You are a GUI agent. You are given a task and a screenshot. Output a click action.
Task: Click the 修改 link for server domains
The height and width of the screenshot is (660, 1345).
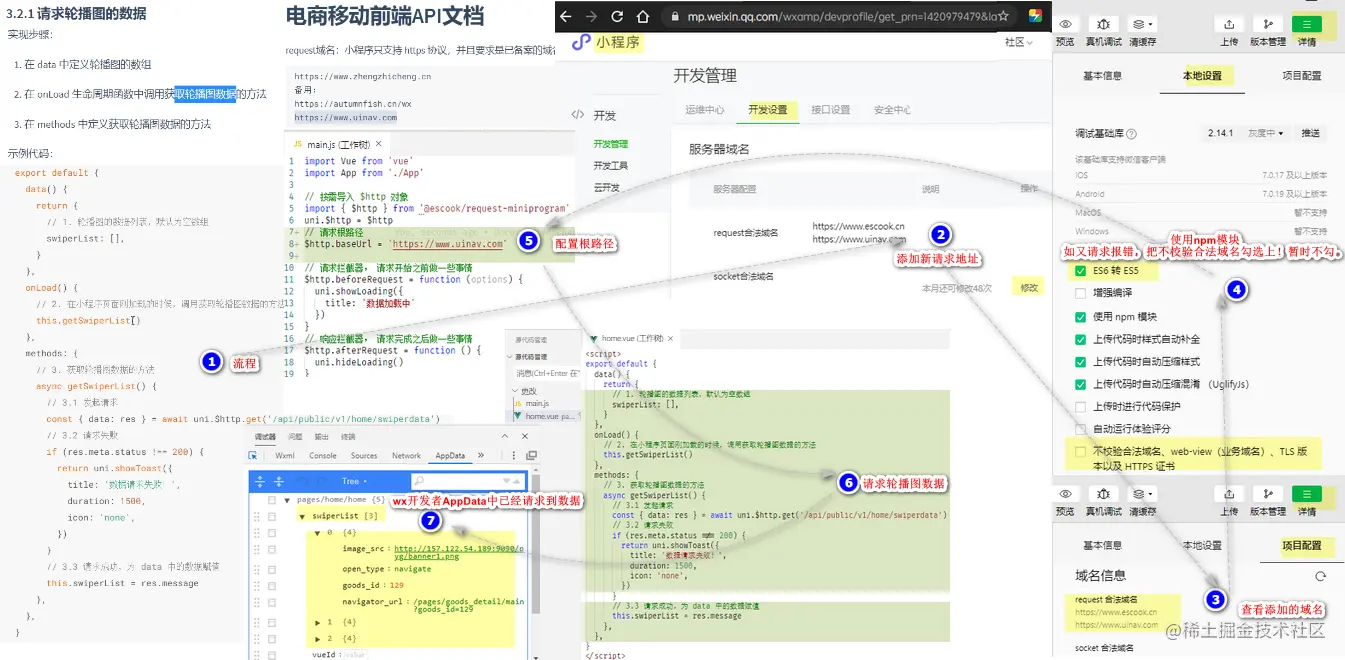1029,287
